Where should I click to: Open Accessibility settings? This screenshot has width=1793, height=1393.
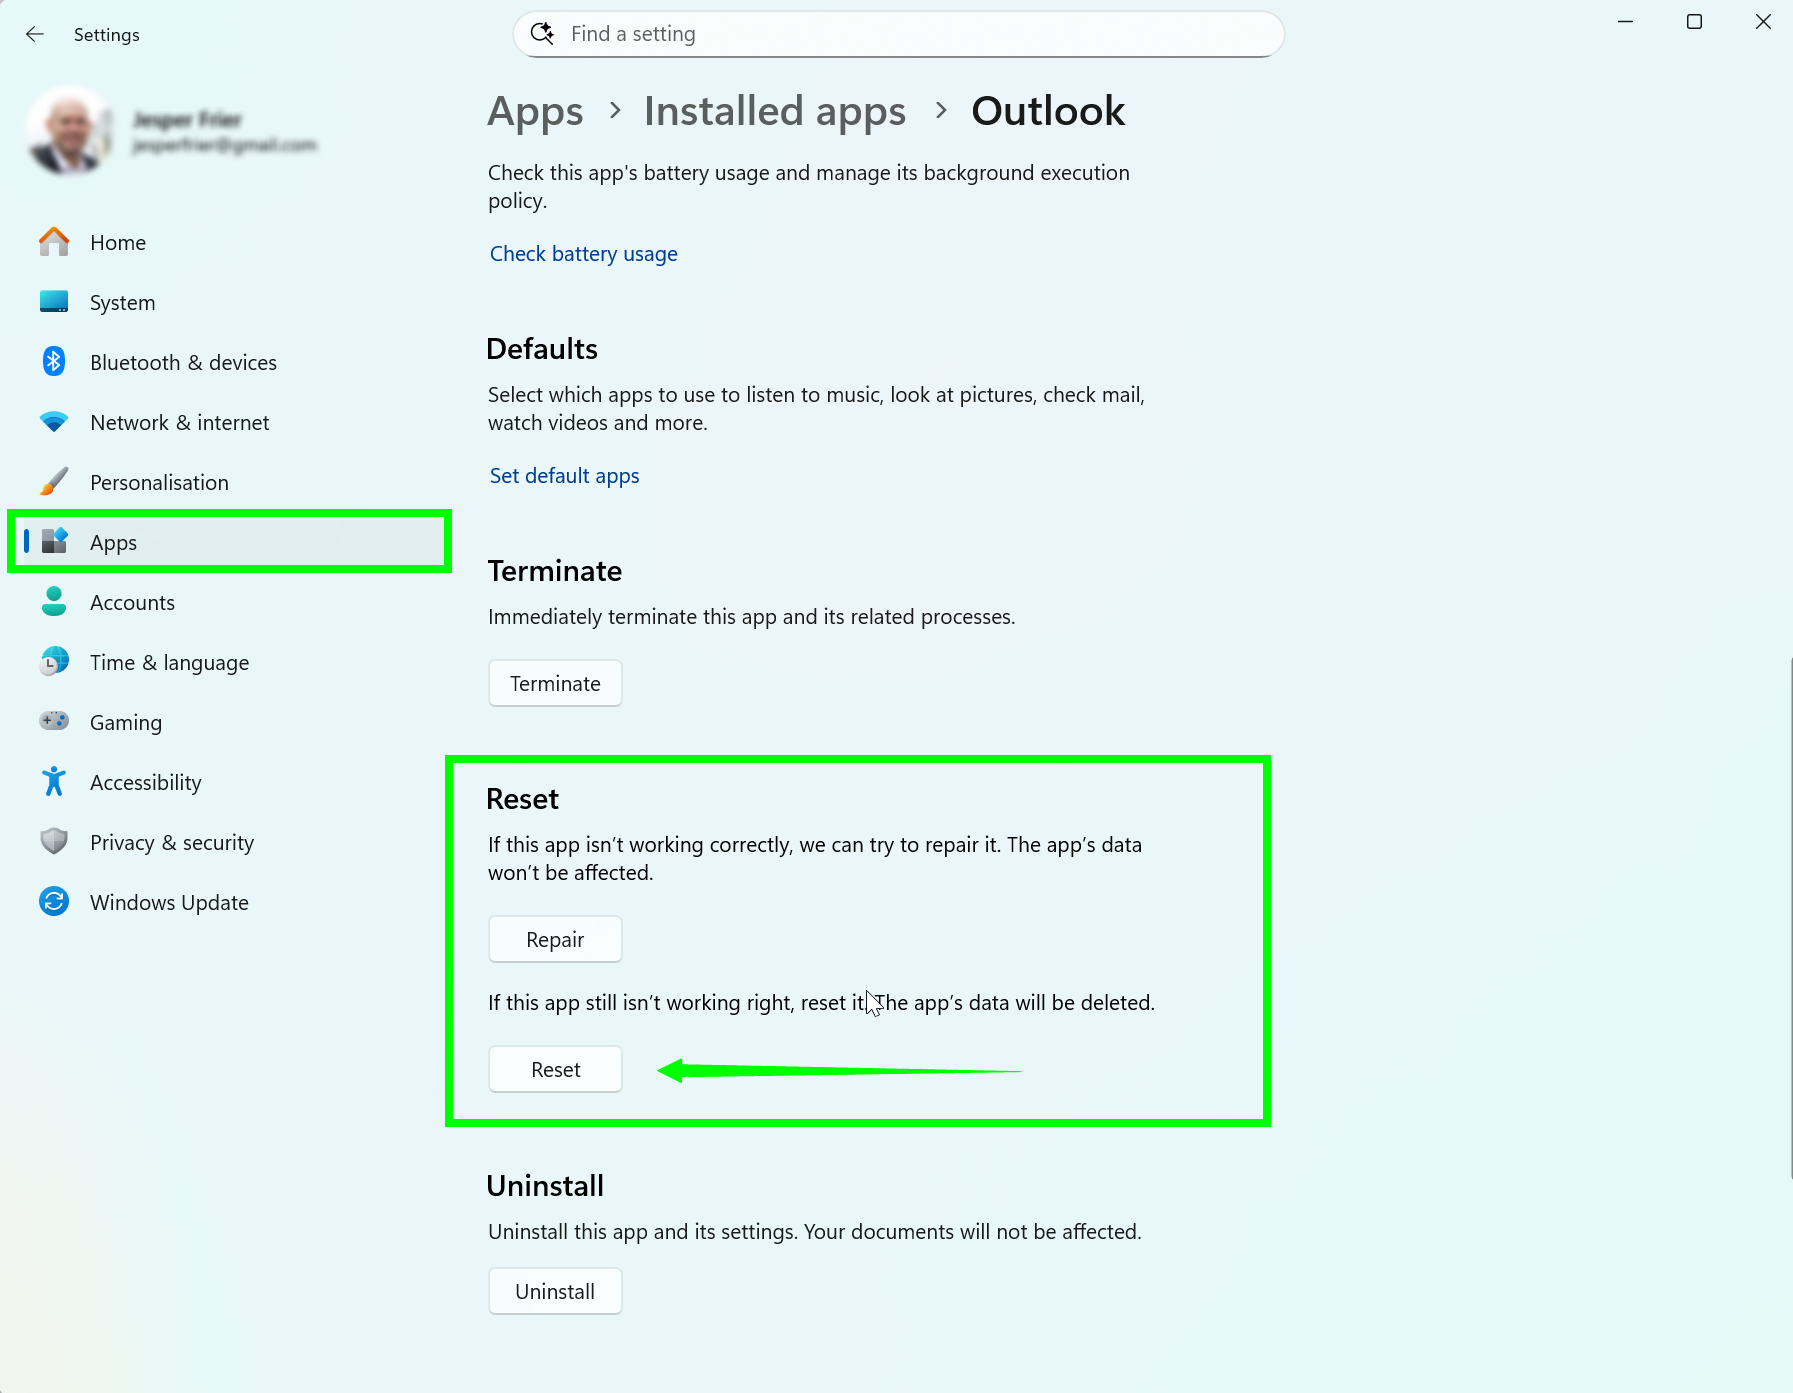(x=229, y=782)
